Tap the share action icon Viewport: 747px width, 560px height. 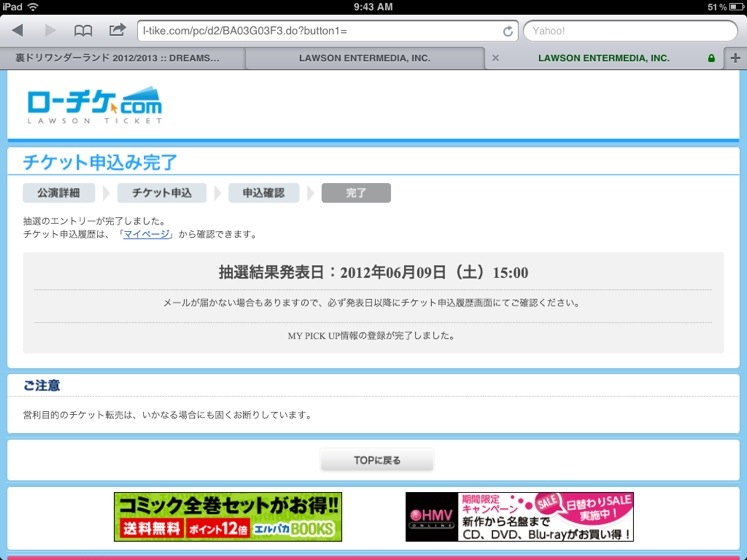(117, 31)
